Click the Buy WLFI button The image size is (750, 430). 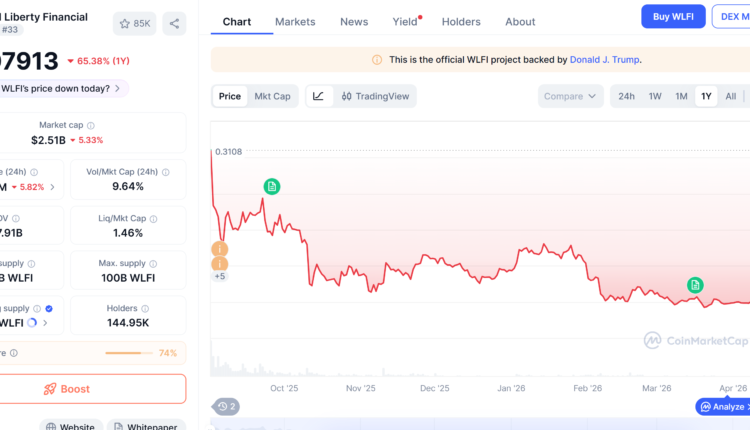tap(673, 16)
